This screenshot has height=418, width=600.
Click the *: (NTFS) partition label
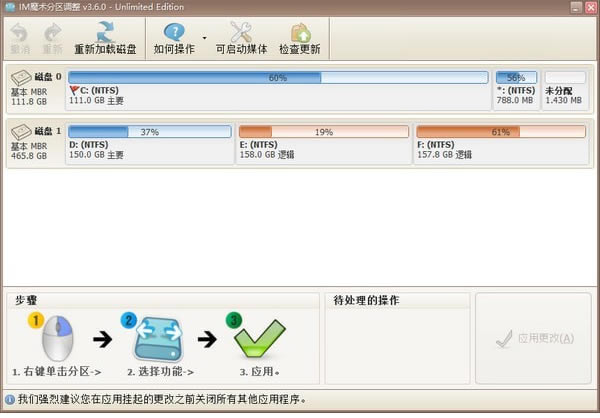click(516, 91)
